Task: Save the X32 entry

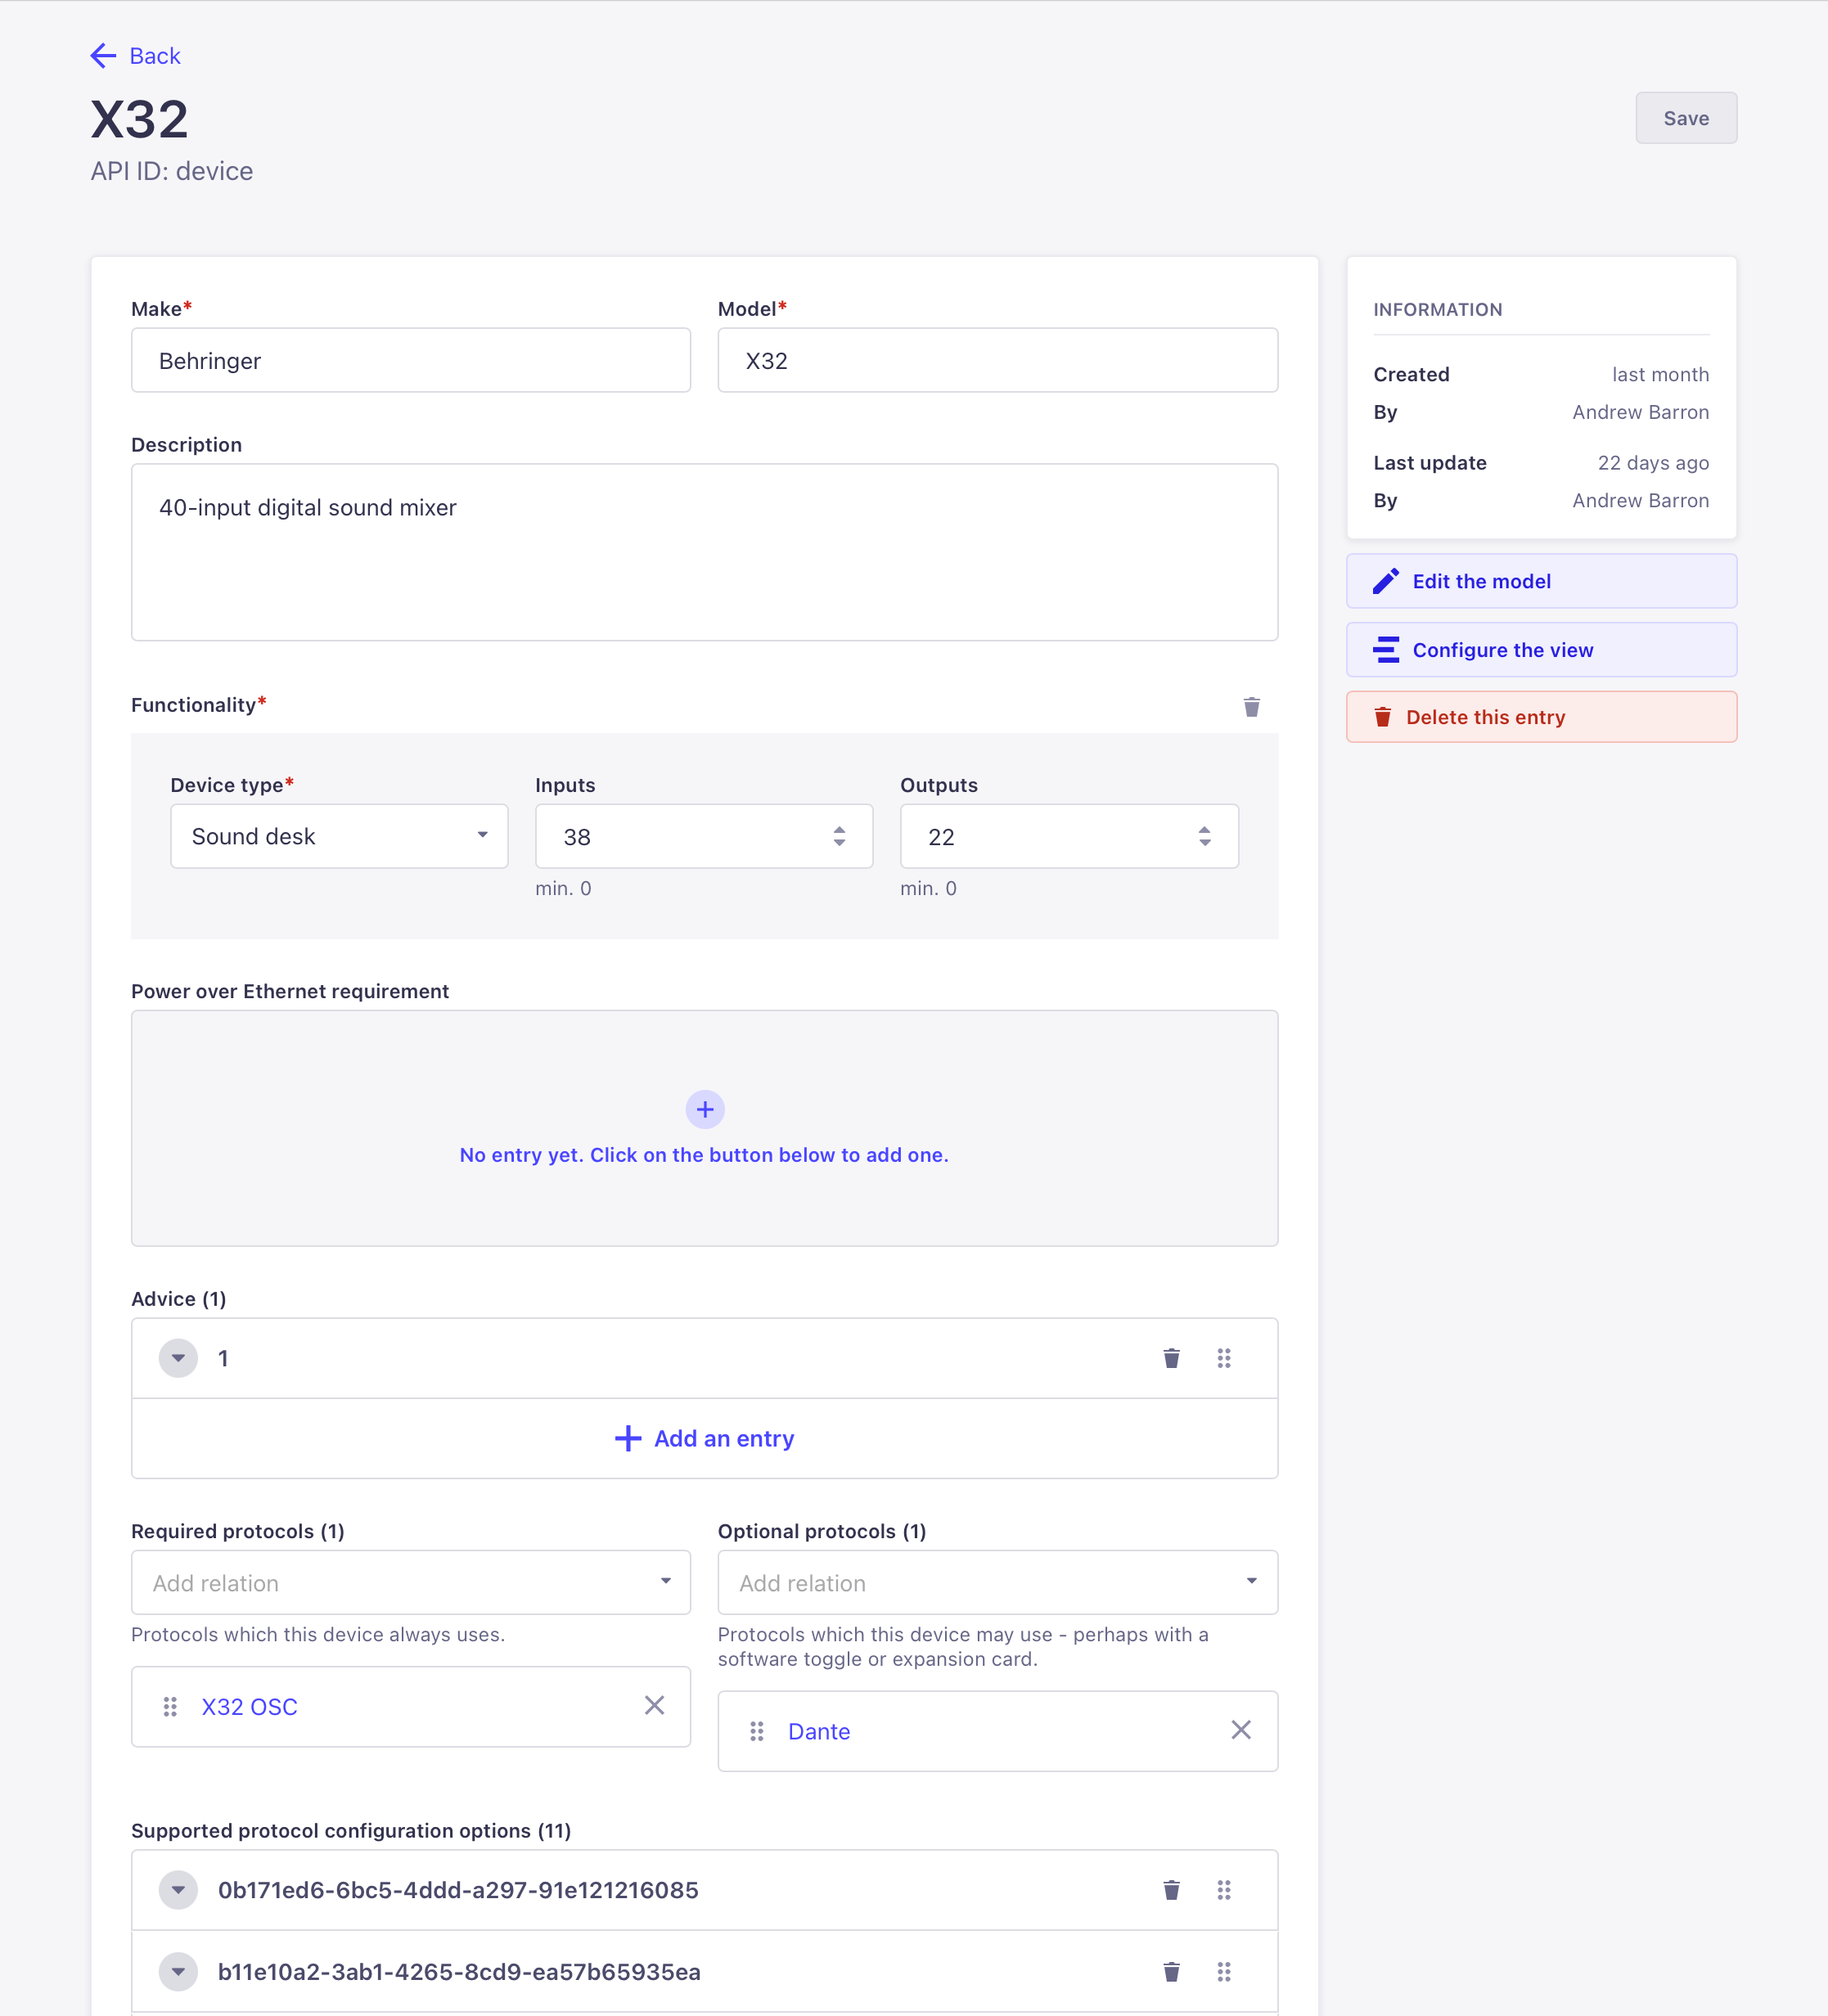Action: (x=1685, y=117)
